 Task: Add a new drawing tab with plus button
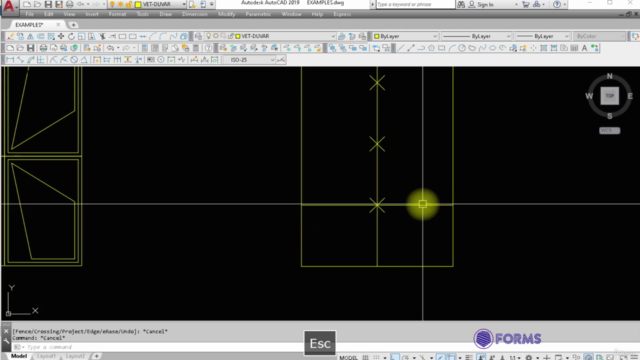click(73, 25)
